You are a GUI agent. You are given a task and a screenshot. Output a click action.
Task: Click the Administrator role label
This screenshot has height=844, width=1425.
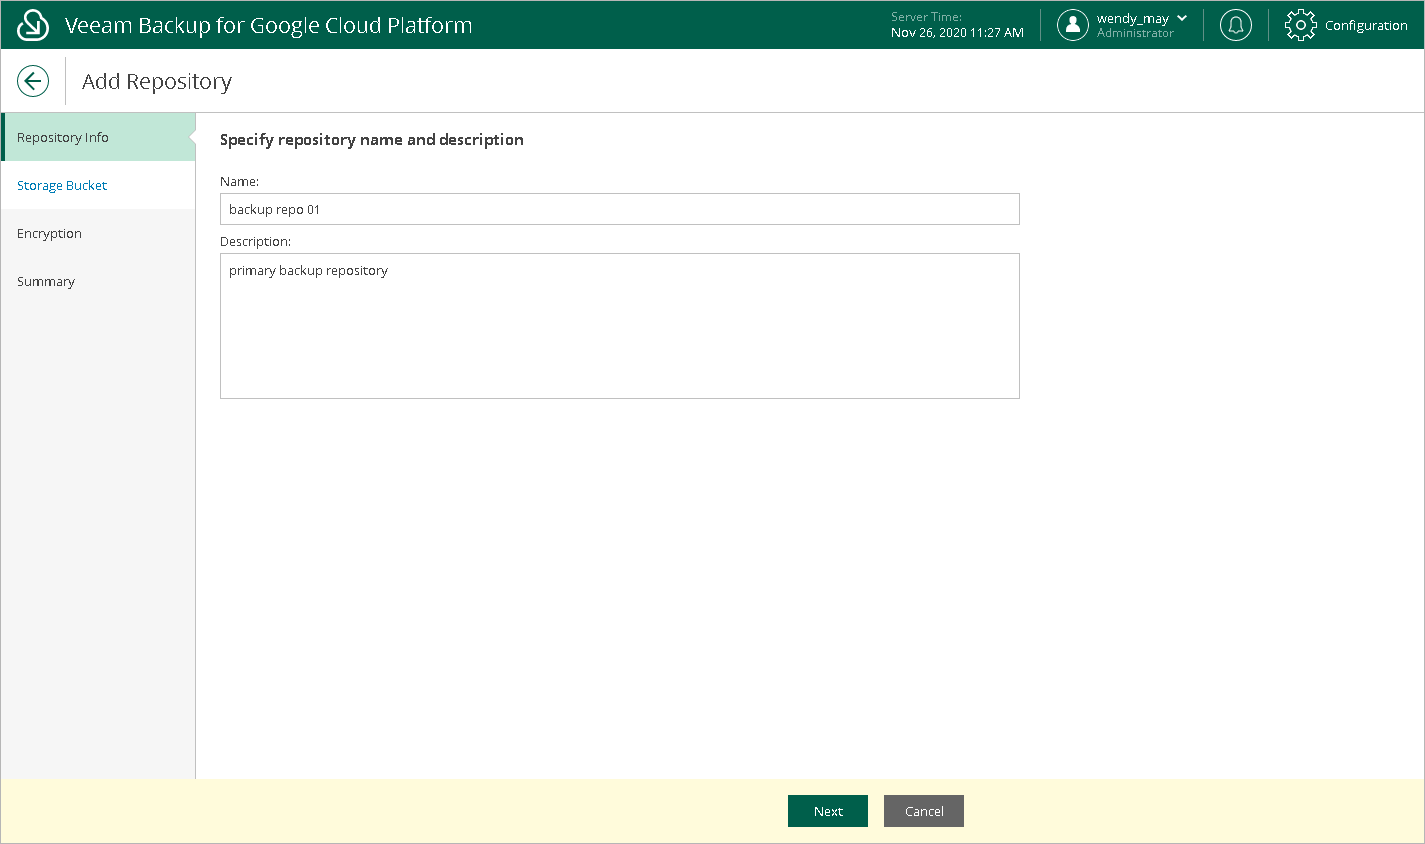1135,33
